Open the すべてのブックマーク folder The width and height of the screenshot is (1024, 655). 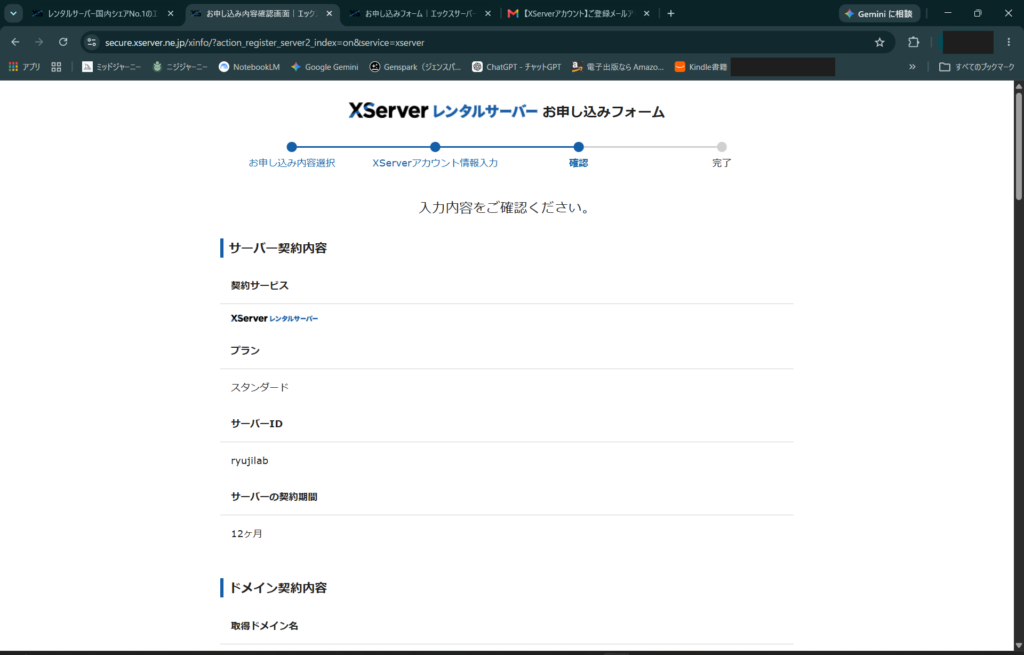tap(976, 67)
